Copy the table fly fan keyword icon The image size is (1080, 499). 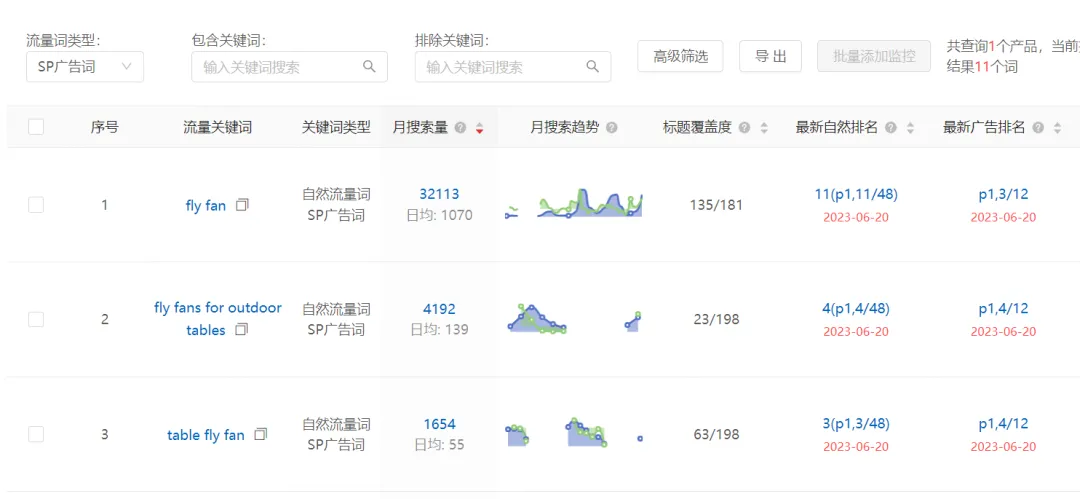pyautogui.click(x=260, y=434)
